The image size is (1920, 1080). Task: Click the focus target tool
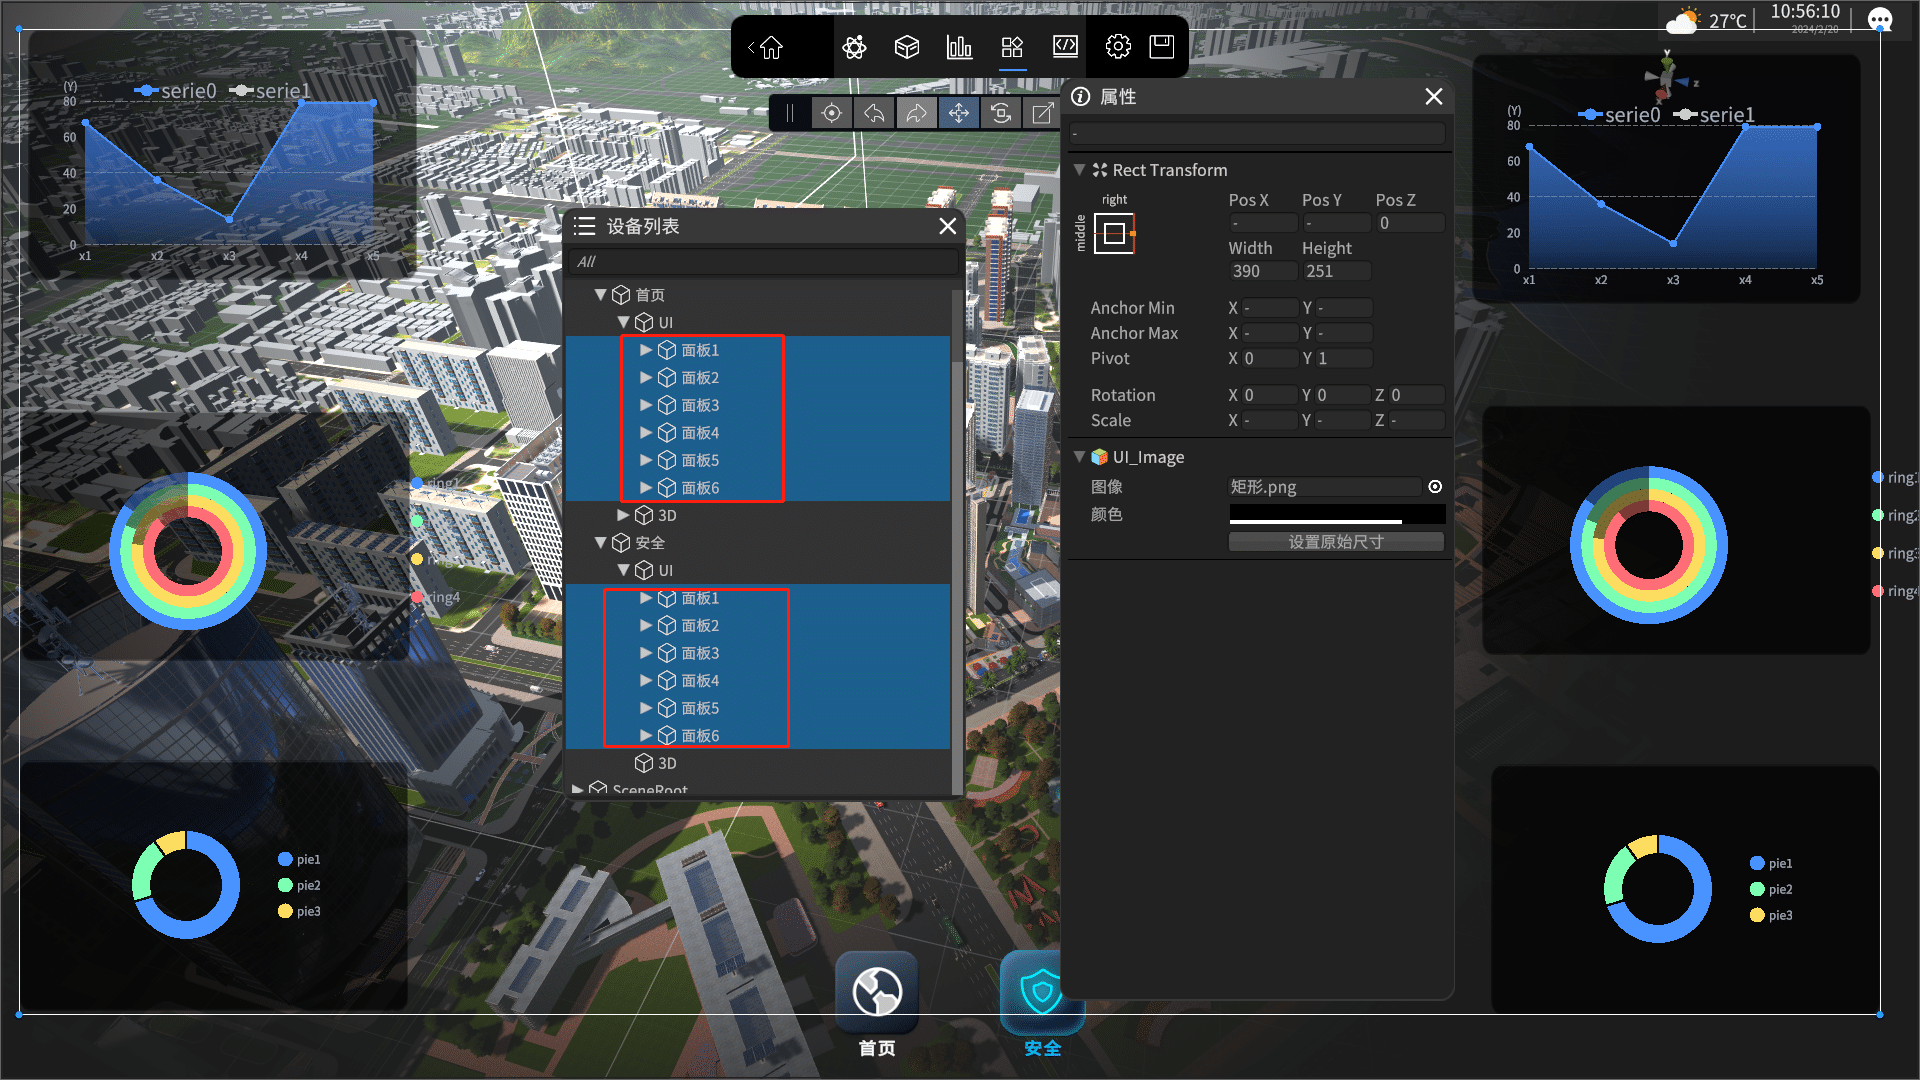pyautogui.click(x=831, y=113)
